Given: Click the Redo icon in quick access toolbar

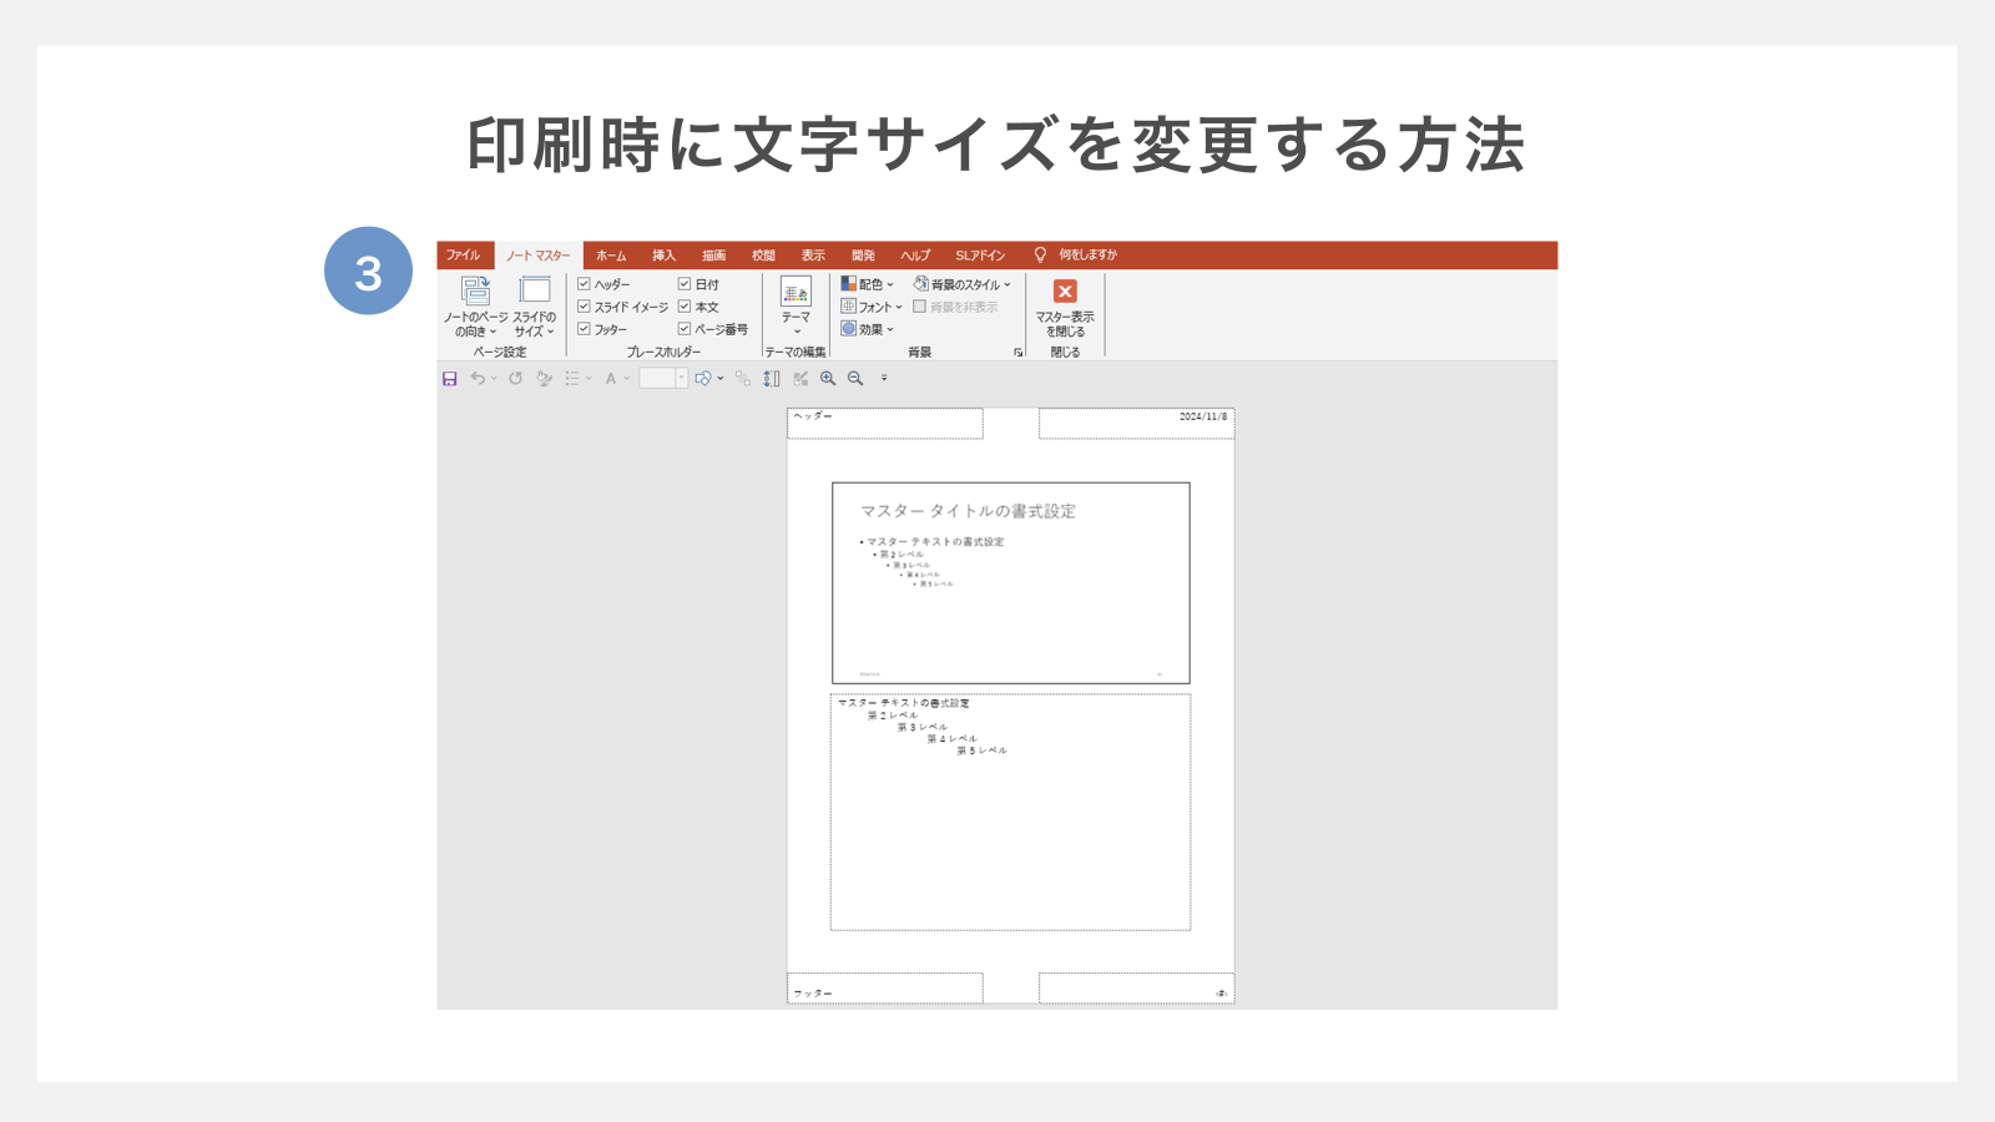Looking at the screenshot, I should [515, 378].
